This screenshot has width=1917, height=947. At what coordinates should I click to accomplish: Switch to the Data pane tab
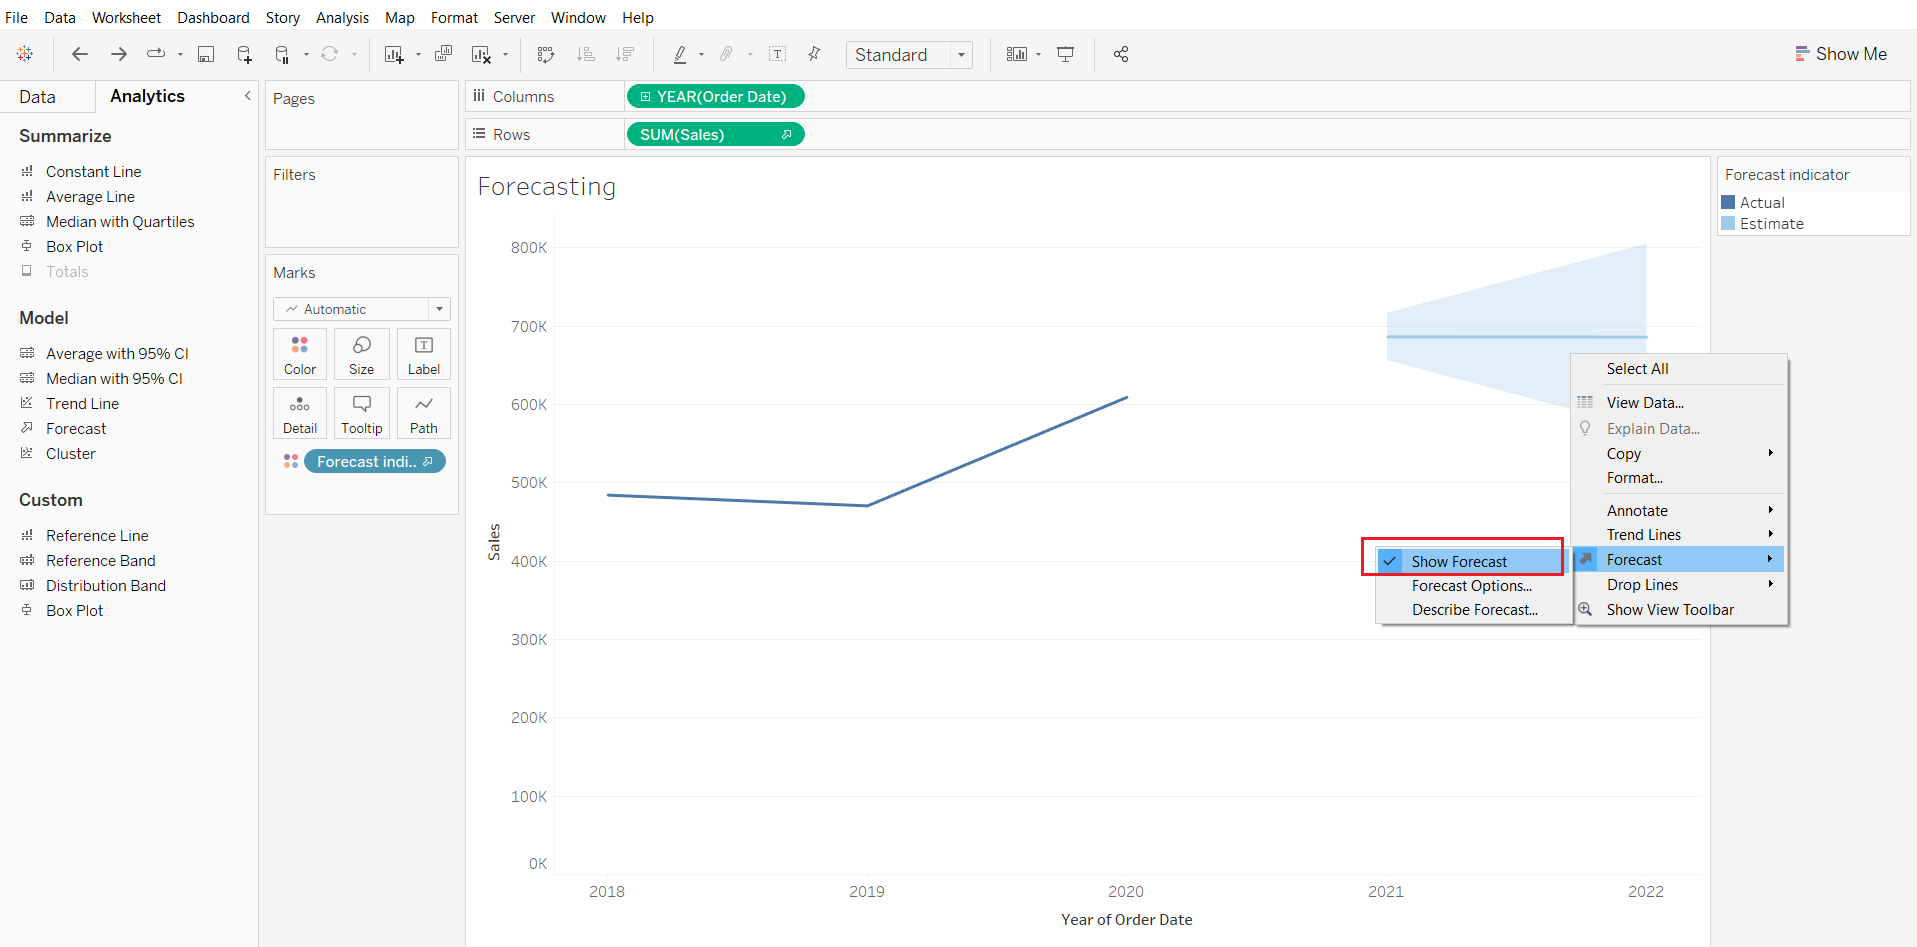[37, 97]
